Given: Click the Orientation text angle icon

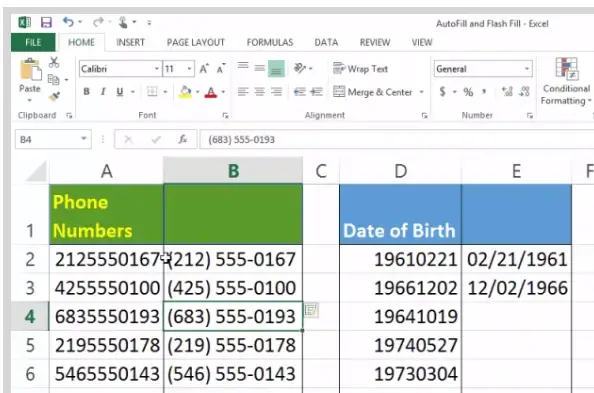Looking at the screenshot, I should tap(300, 68).
